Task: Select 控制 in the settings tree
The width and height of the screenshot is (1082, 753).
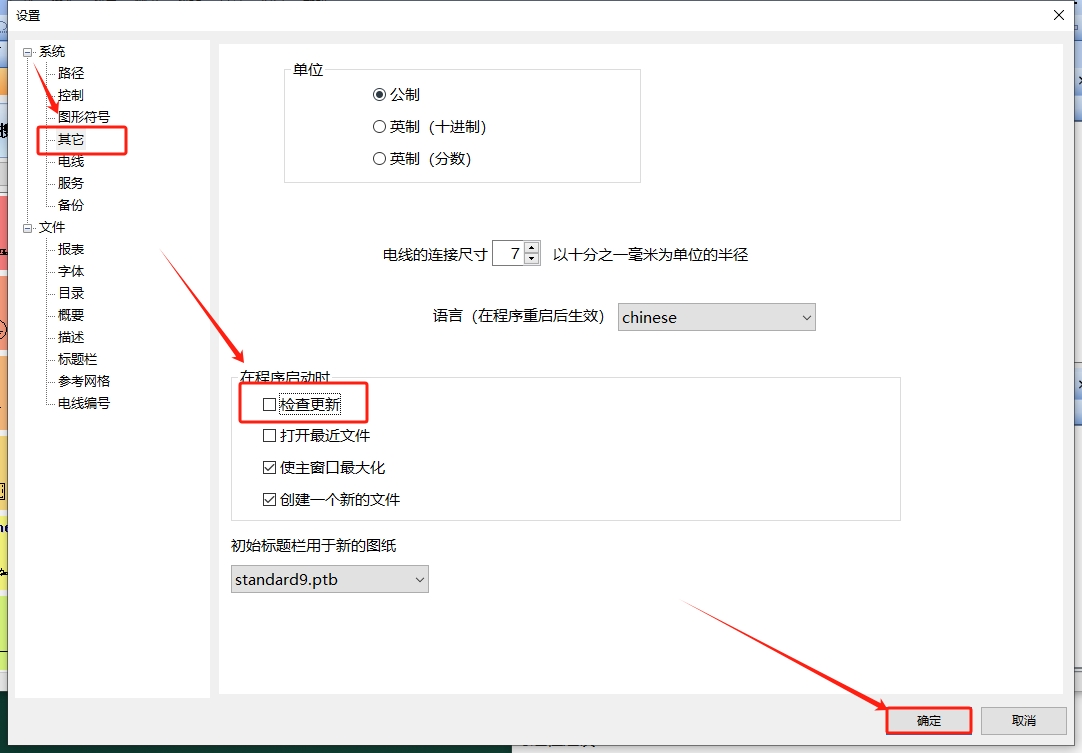Action: (x=70, y=95)
